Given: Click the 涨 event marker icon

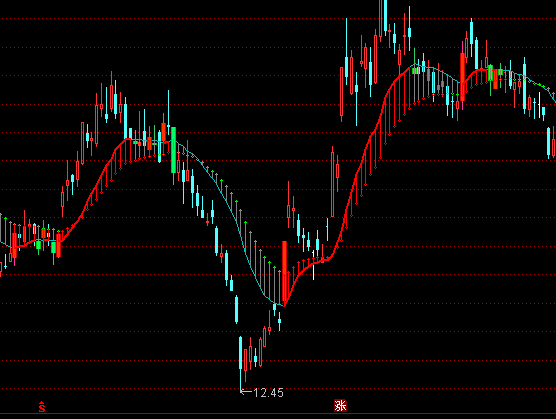Looking at the screenshot, I should (x=340, y=406).
